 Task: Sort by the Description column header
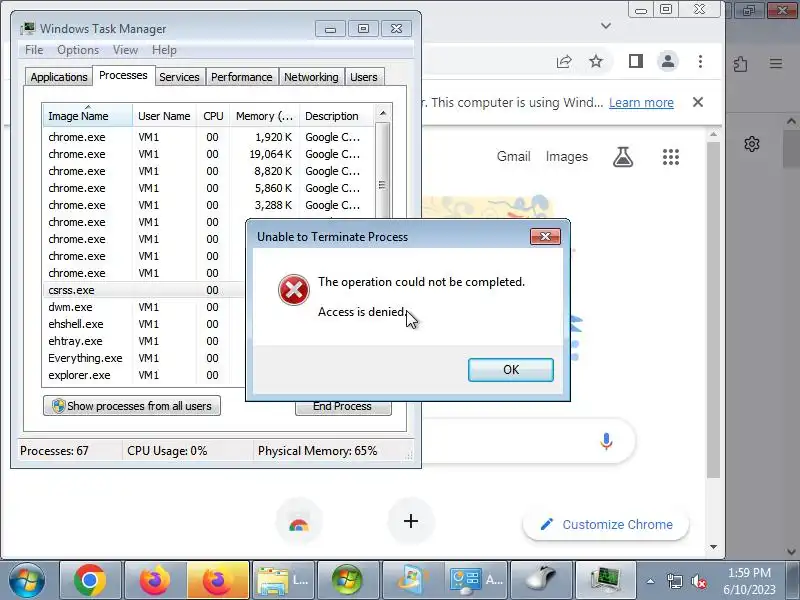pyautogui.click(x=337, y=116)
